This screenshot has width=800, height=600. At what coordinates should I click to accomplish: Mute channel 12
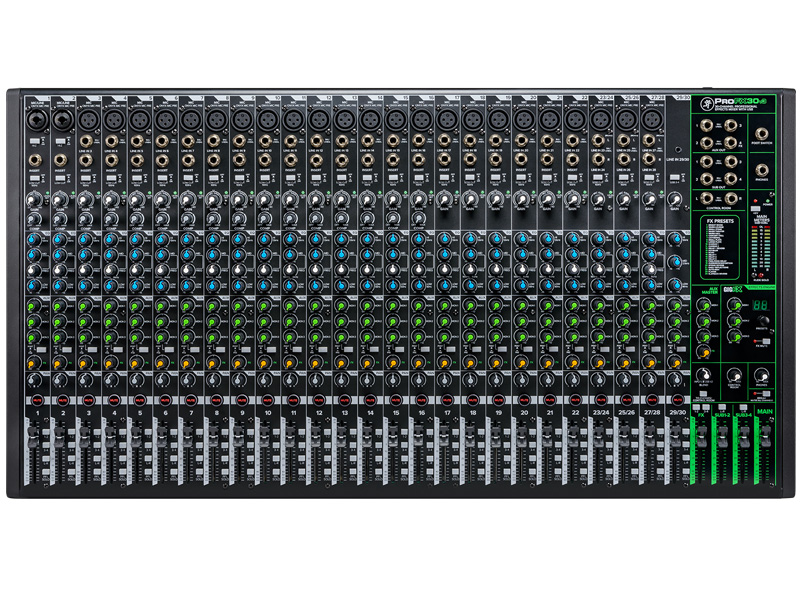(x=317, y=399)
